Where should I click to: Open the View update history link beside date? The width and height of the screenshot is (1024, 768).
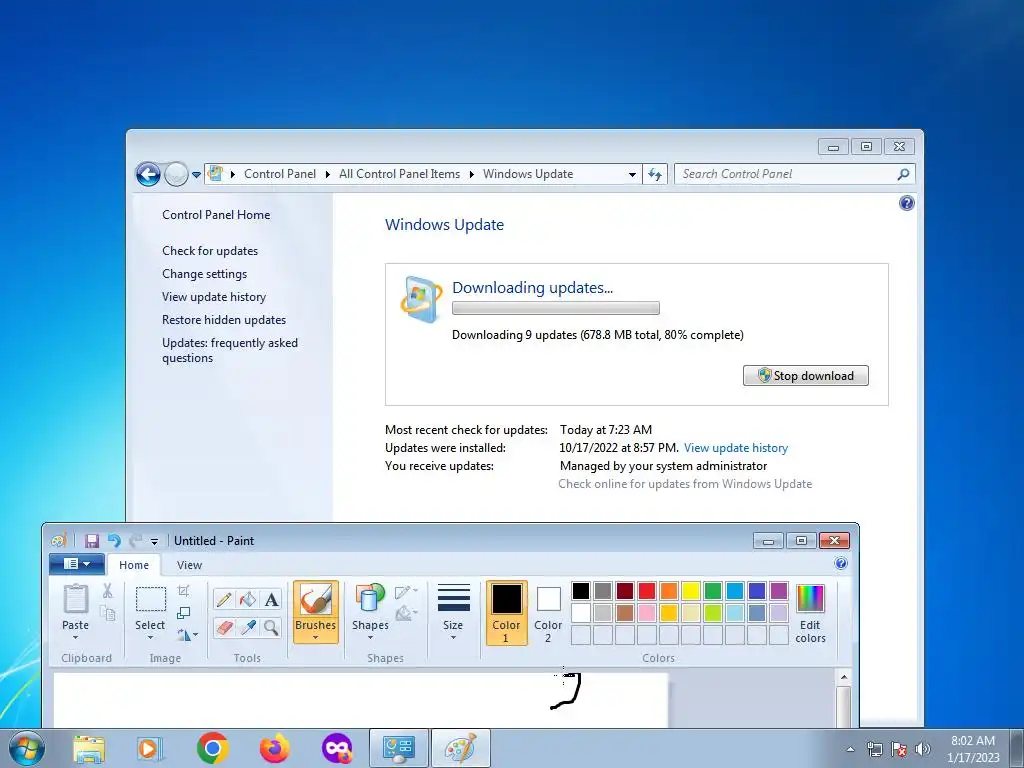tap(736, 448)
